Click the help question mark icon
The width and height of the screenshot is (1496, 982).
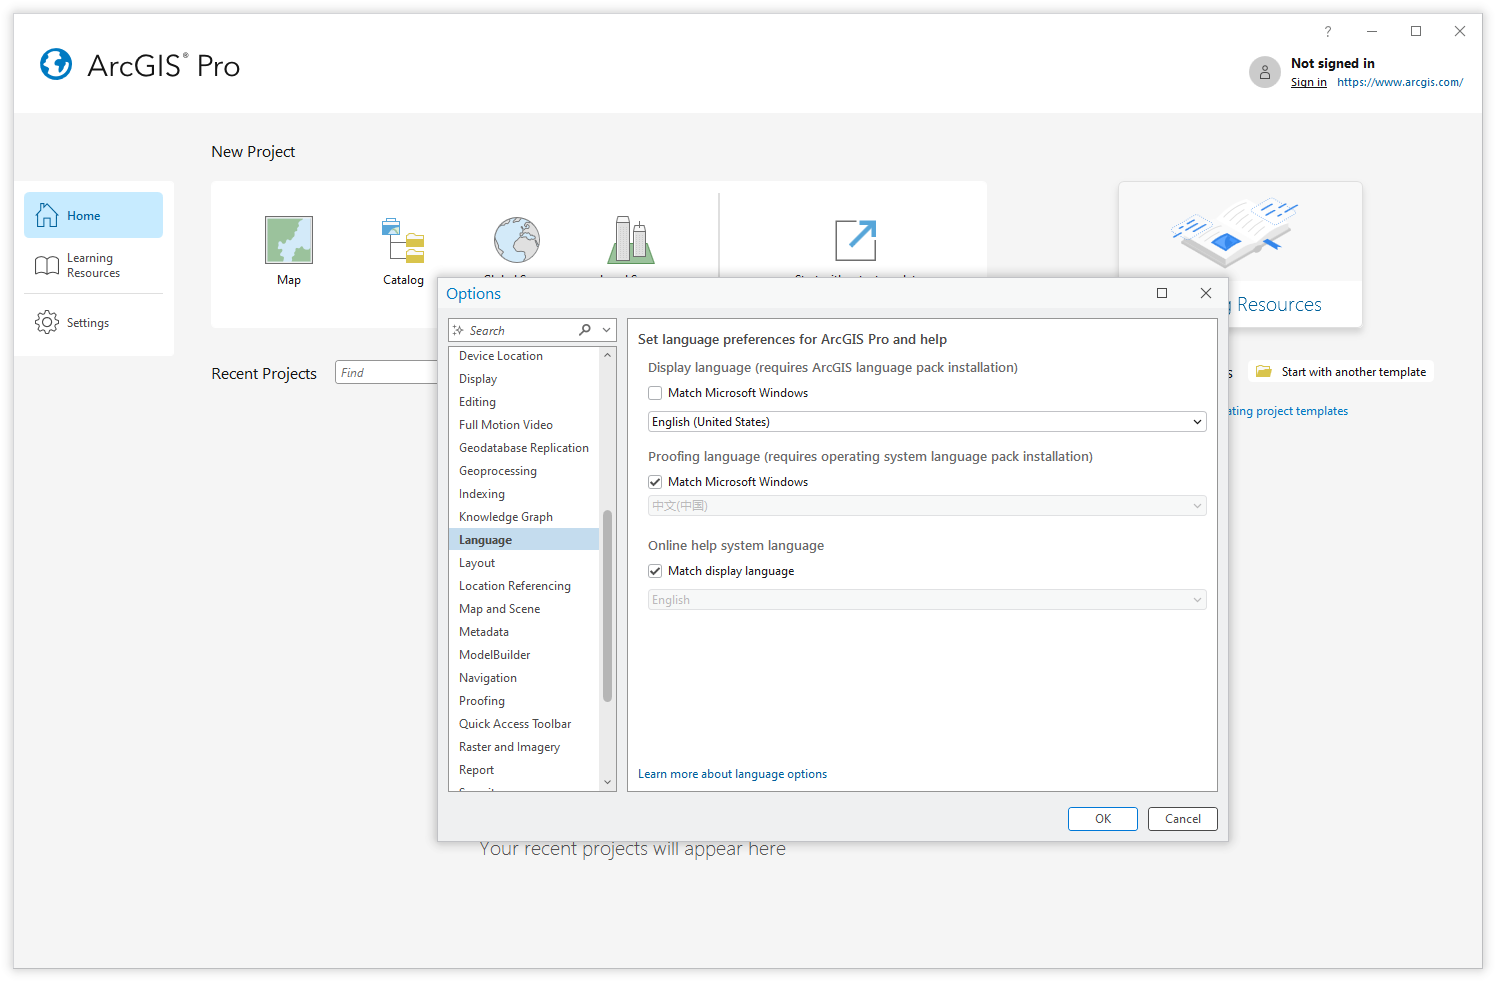pos(1328,31)
